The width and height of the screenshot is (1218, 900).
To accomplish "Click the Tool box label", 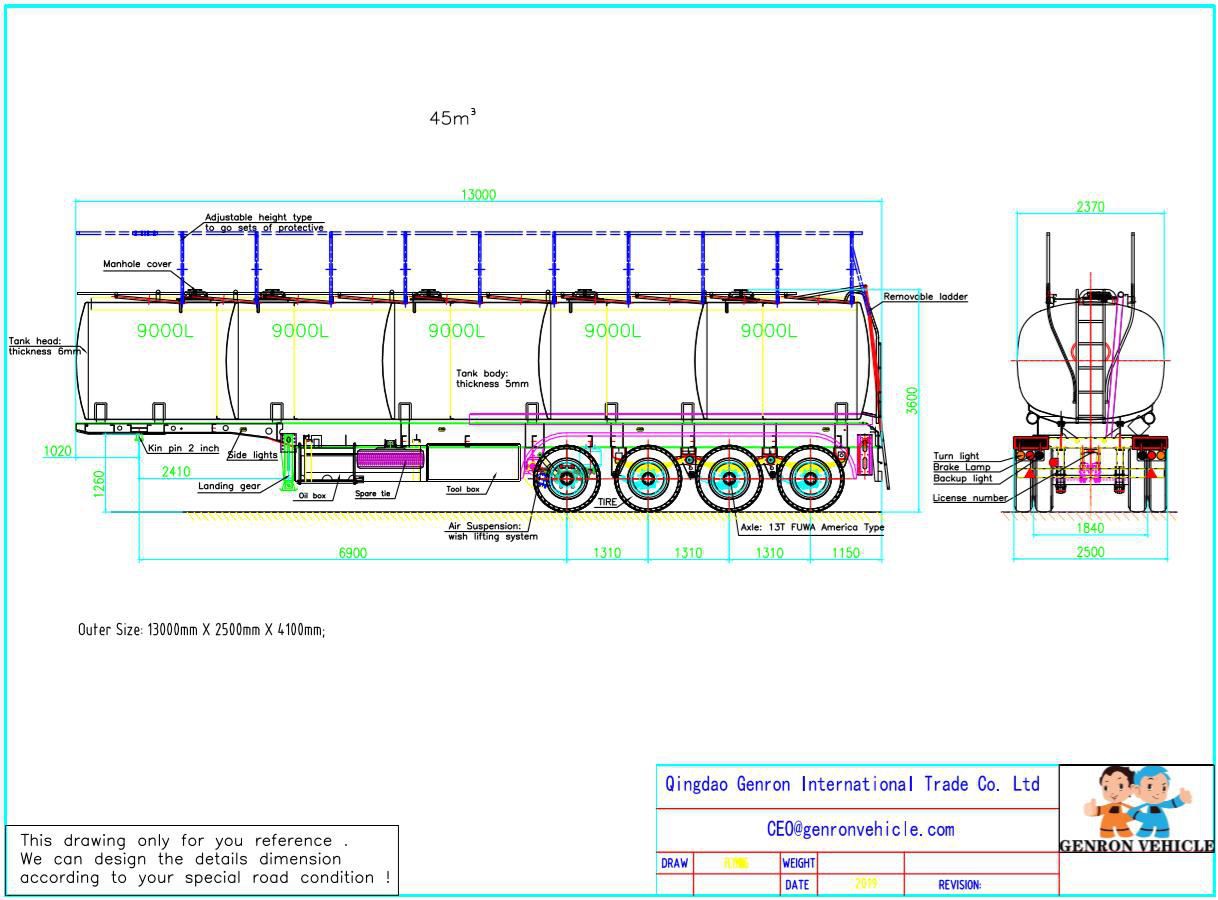I will coord(463,489).
